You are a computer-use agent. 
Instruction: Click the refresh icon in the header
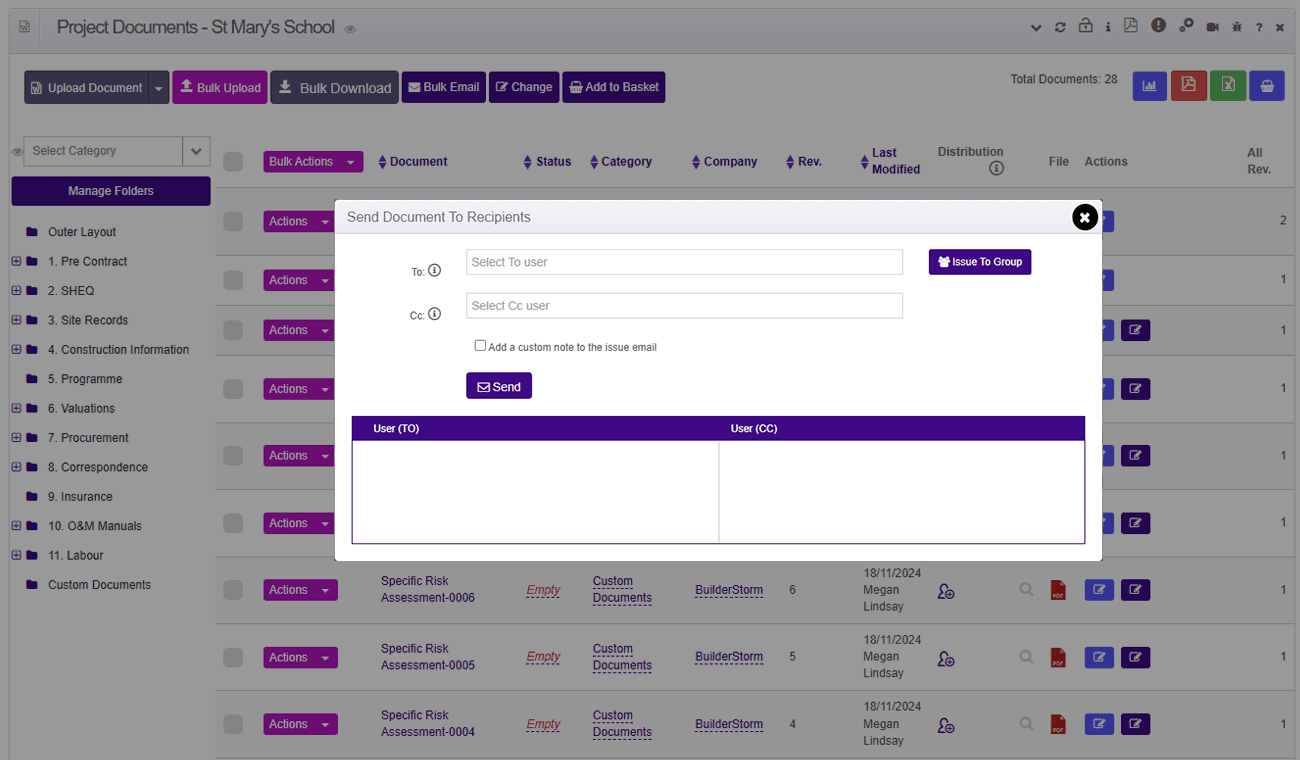click(1060, 27)
